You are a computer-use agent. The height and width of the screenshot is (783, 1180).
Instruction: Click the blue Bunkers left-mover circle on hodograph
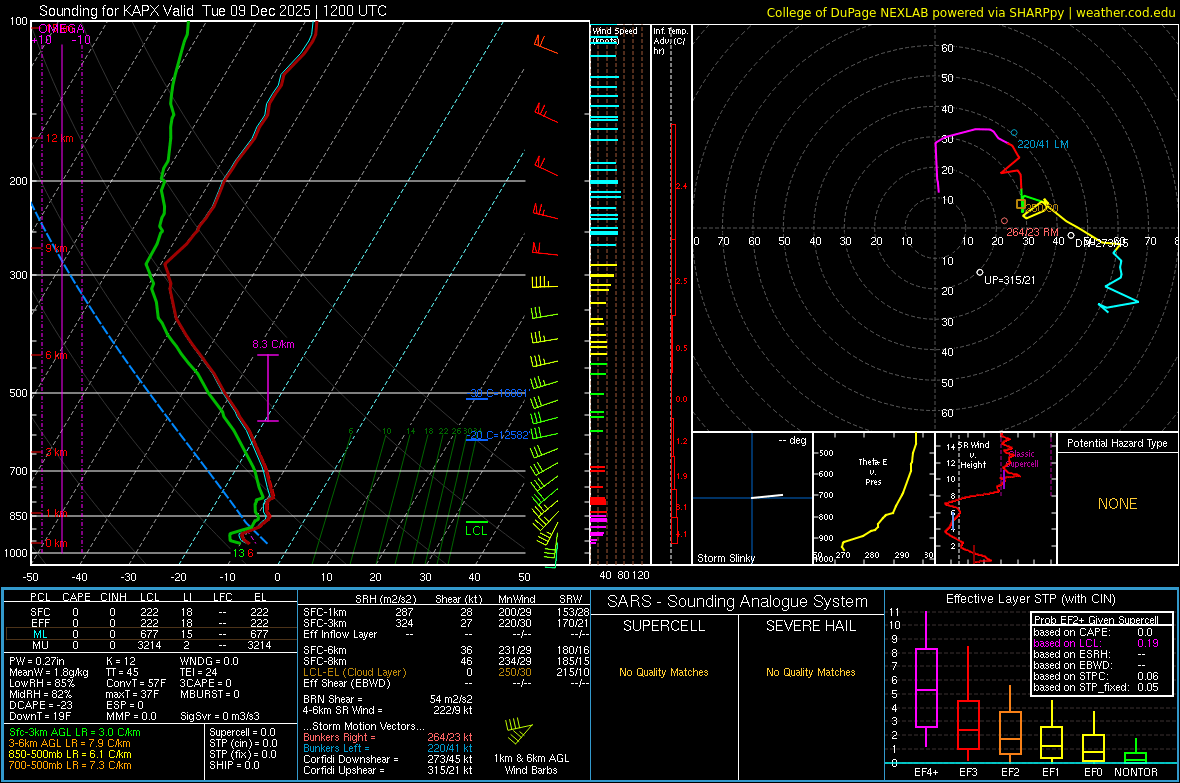pos(1014,133)
